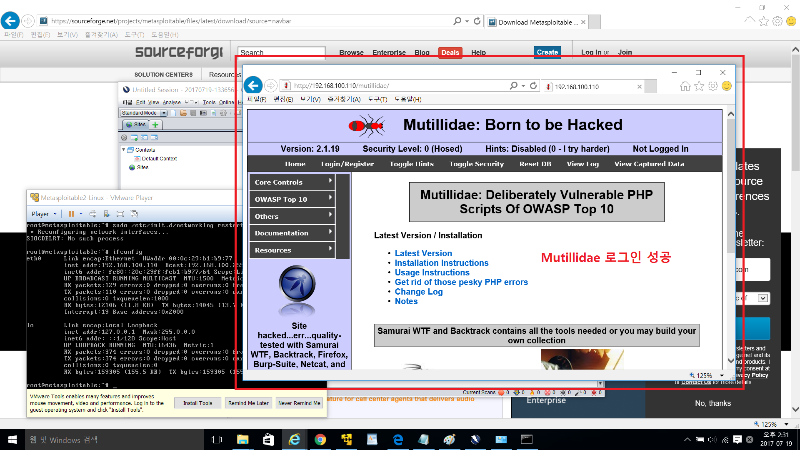This screenshot has width=800, height=450.
Task: Open Change Log link
Action: pos(418,292)
